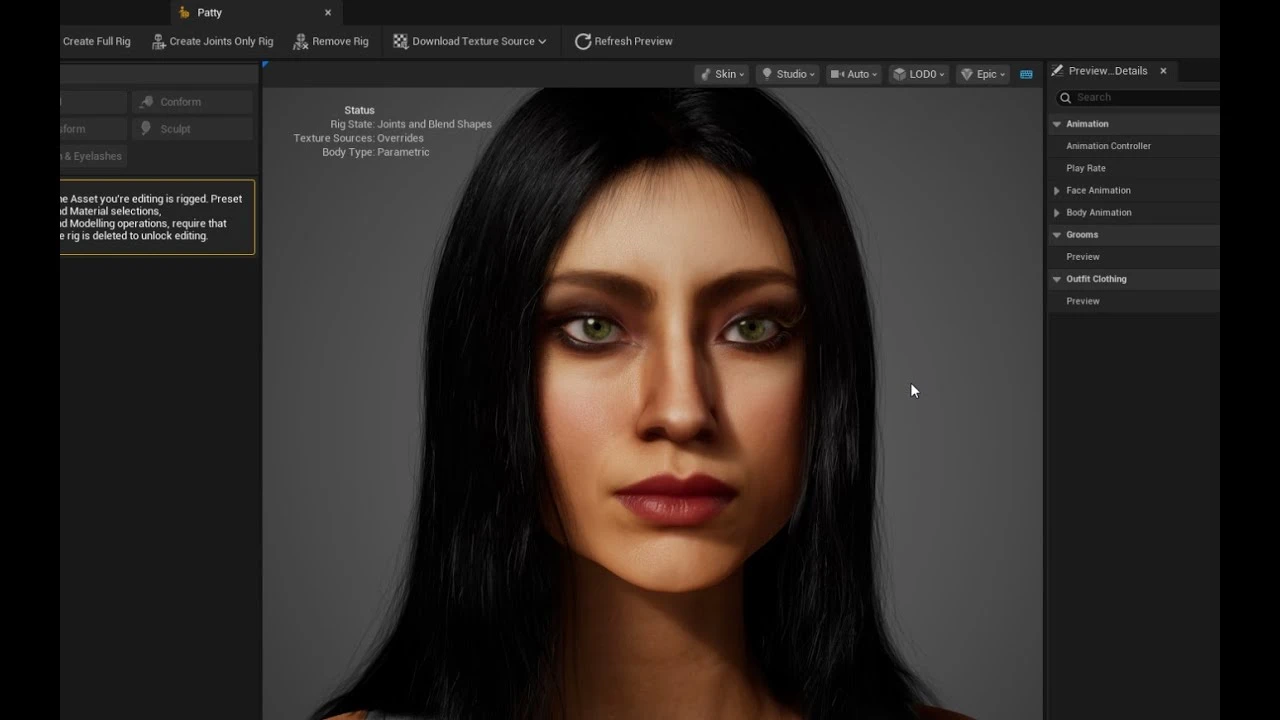1280x720 pixels.
Task: Open the Skin view mode icon
Action: (708, 73)
